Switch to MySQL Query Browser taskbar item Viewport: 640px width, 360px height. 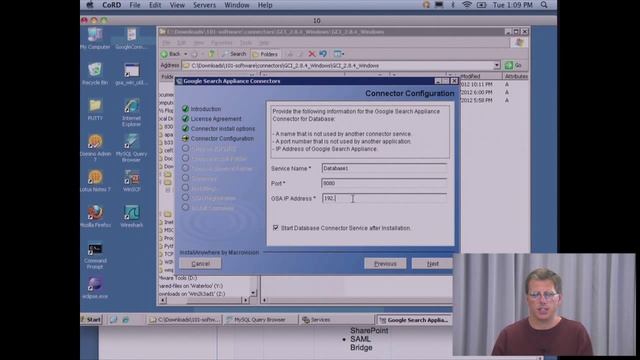click(x=260, y=320)
